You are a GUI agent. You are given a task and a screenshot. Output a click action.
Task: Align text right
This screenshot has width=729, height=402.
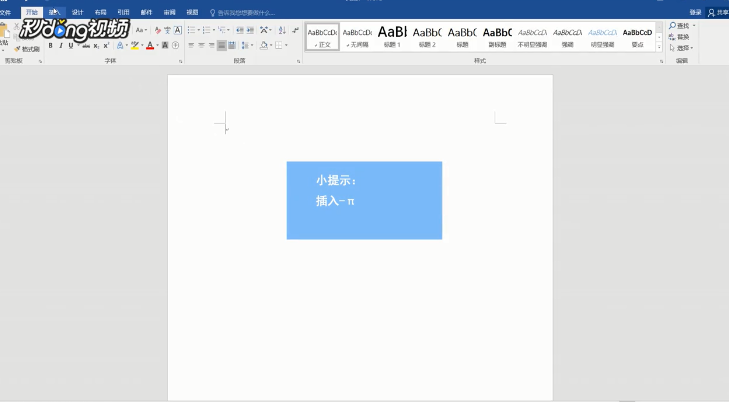[212, 46]
